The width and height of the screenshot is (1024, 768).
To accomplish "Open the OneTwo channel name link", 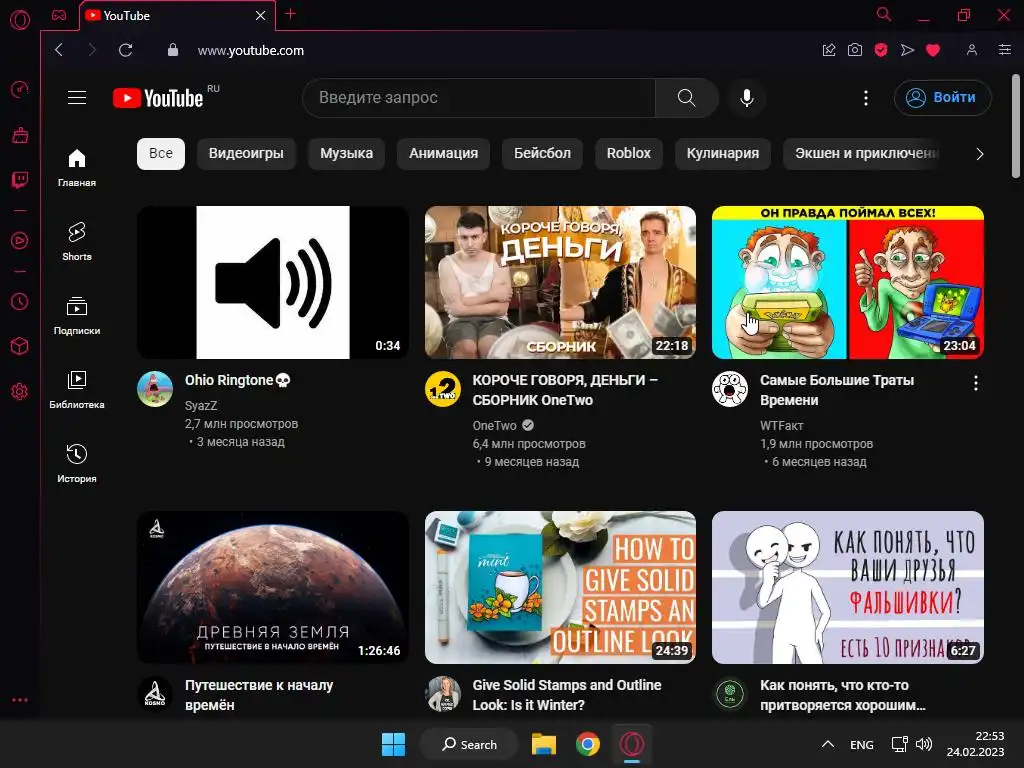I will click(494, 426).
